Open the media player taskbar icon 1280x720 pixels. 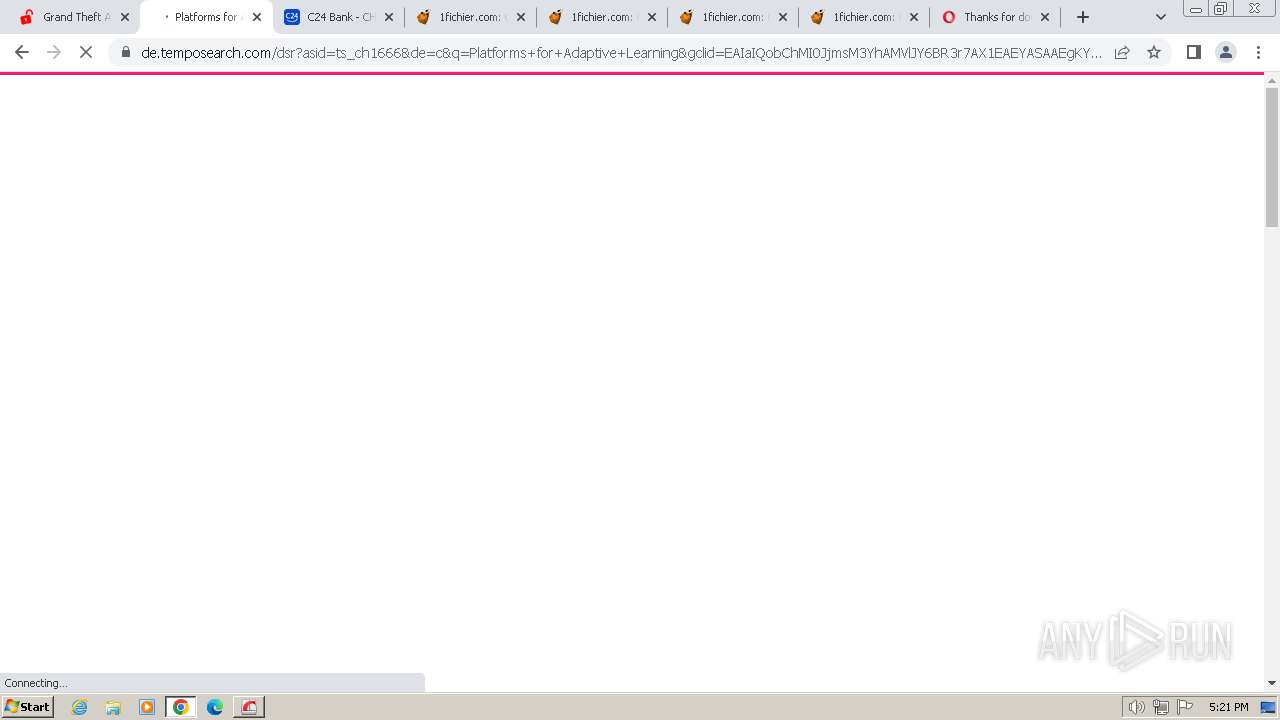pyautogui.click(x=147, y=707)
